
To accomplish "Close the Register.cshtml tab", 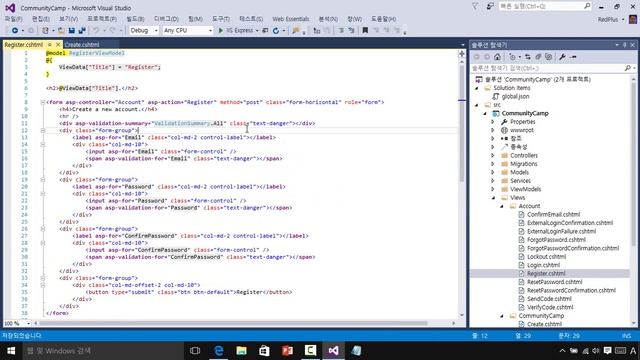I will [x=58, y=44].
